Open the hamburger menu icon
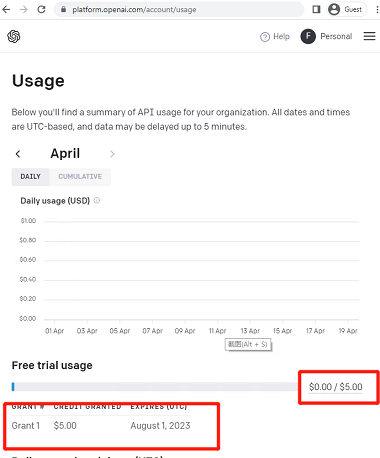Screen dimensions: 380x458 369,36
